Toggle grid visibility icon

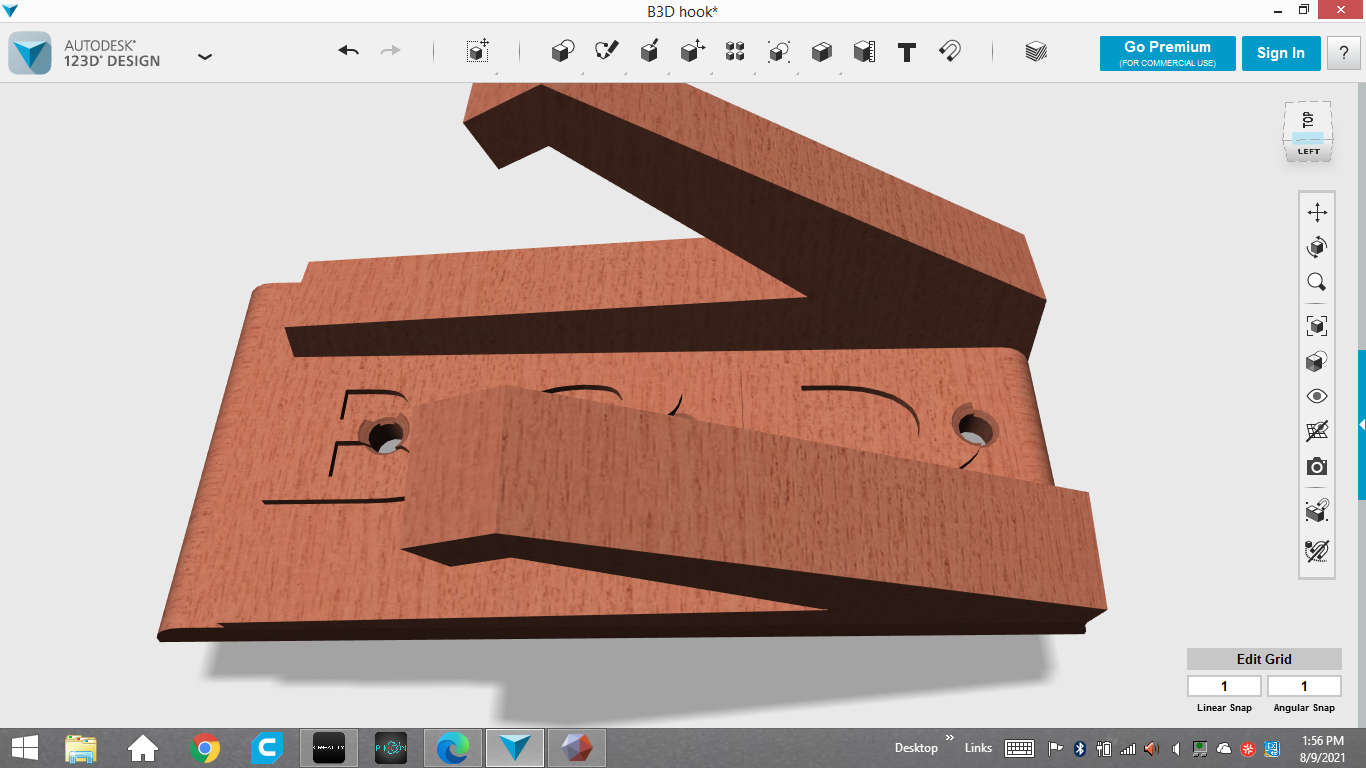pos(1317,431)
